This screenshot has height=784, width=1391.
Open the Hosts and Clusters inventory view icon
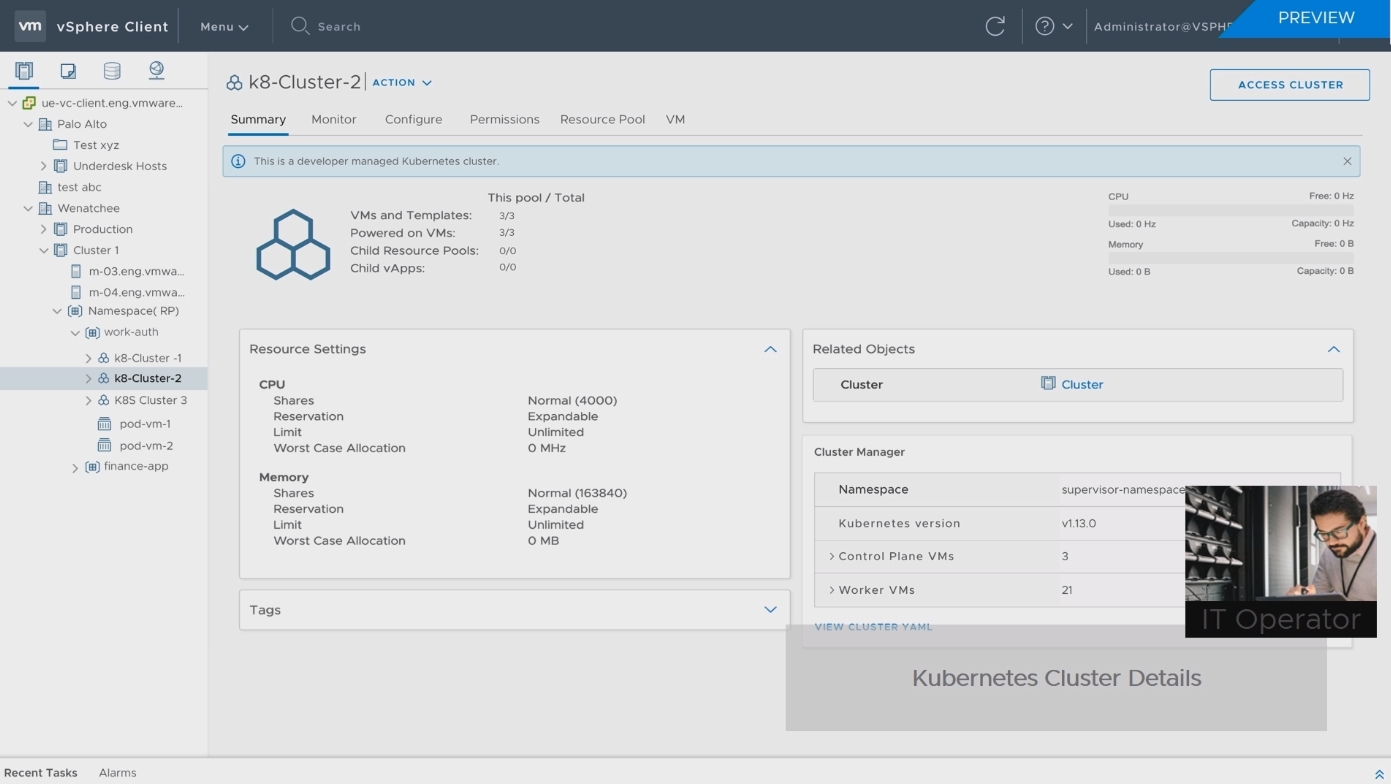click(x=24, y=71)
